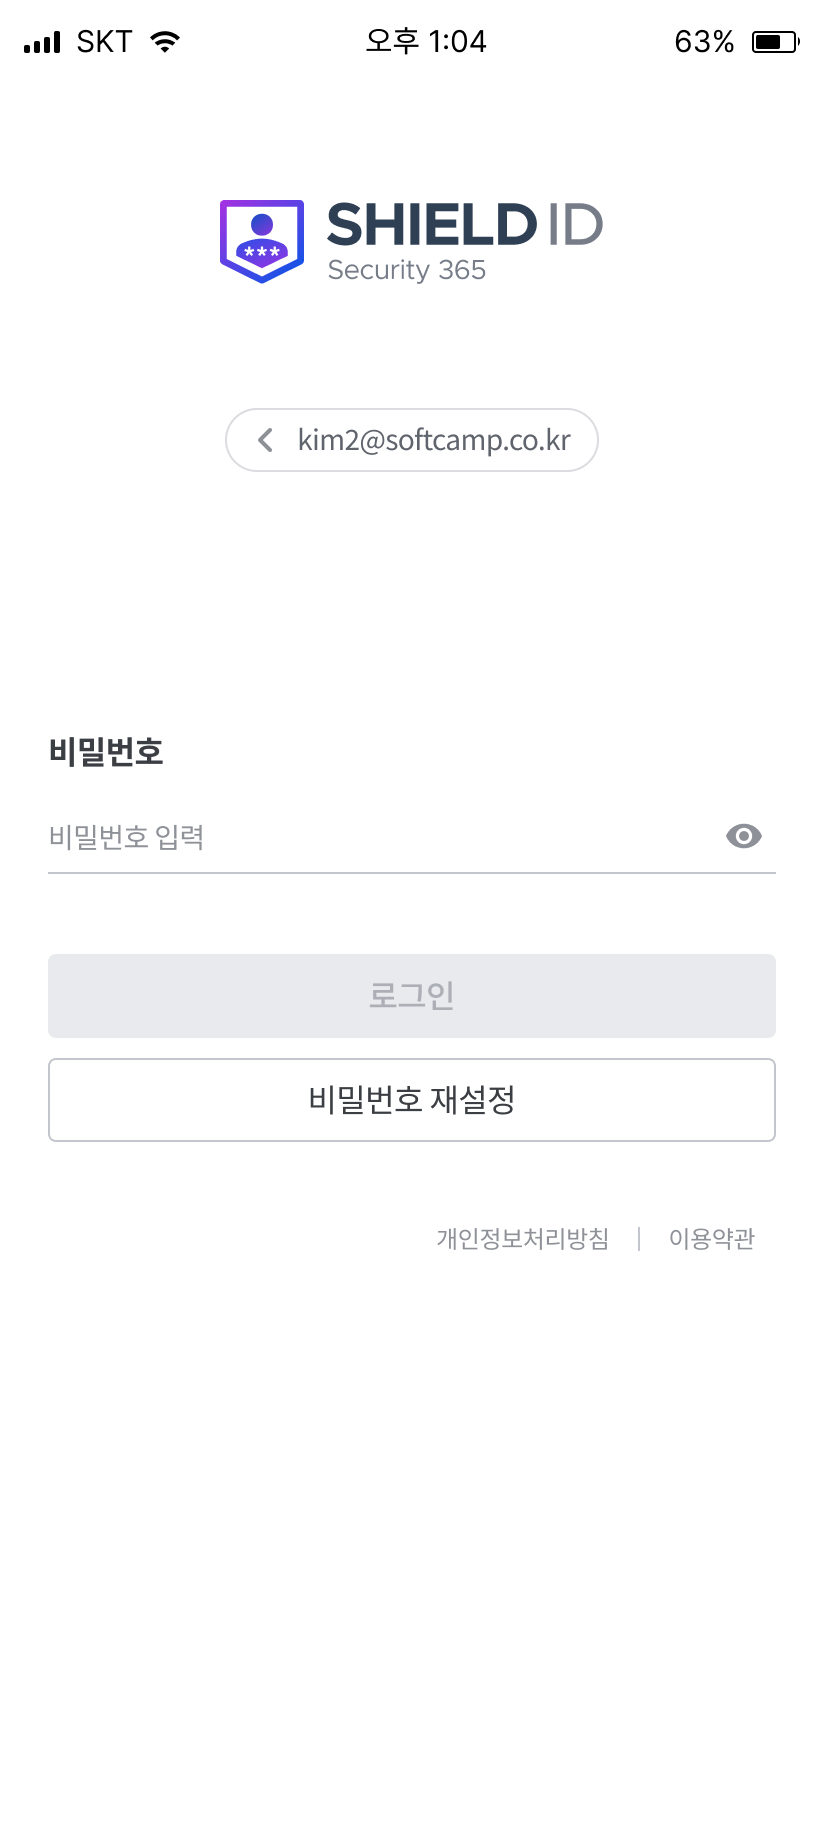Screen dimensions: 824x1834
Task: Tap the 오후 1:04 clock
Action: pos(425,42)
